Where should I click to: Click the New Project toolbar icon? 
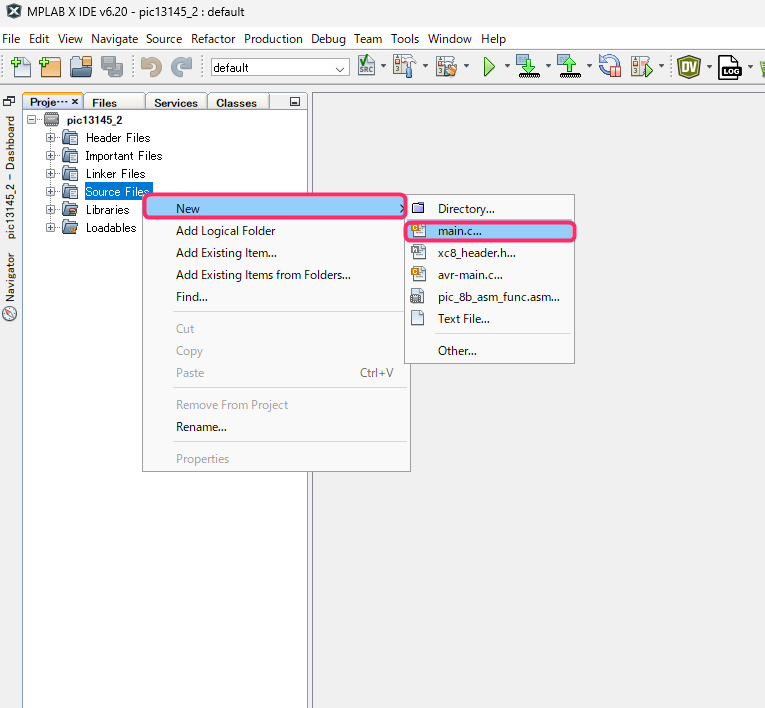pos(50,67)
